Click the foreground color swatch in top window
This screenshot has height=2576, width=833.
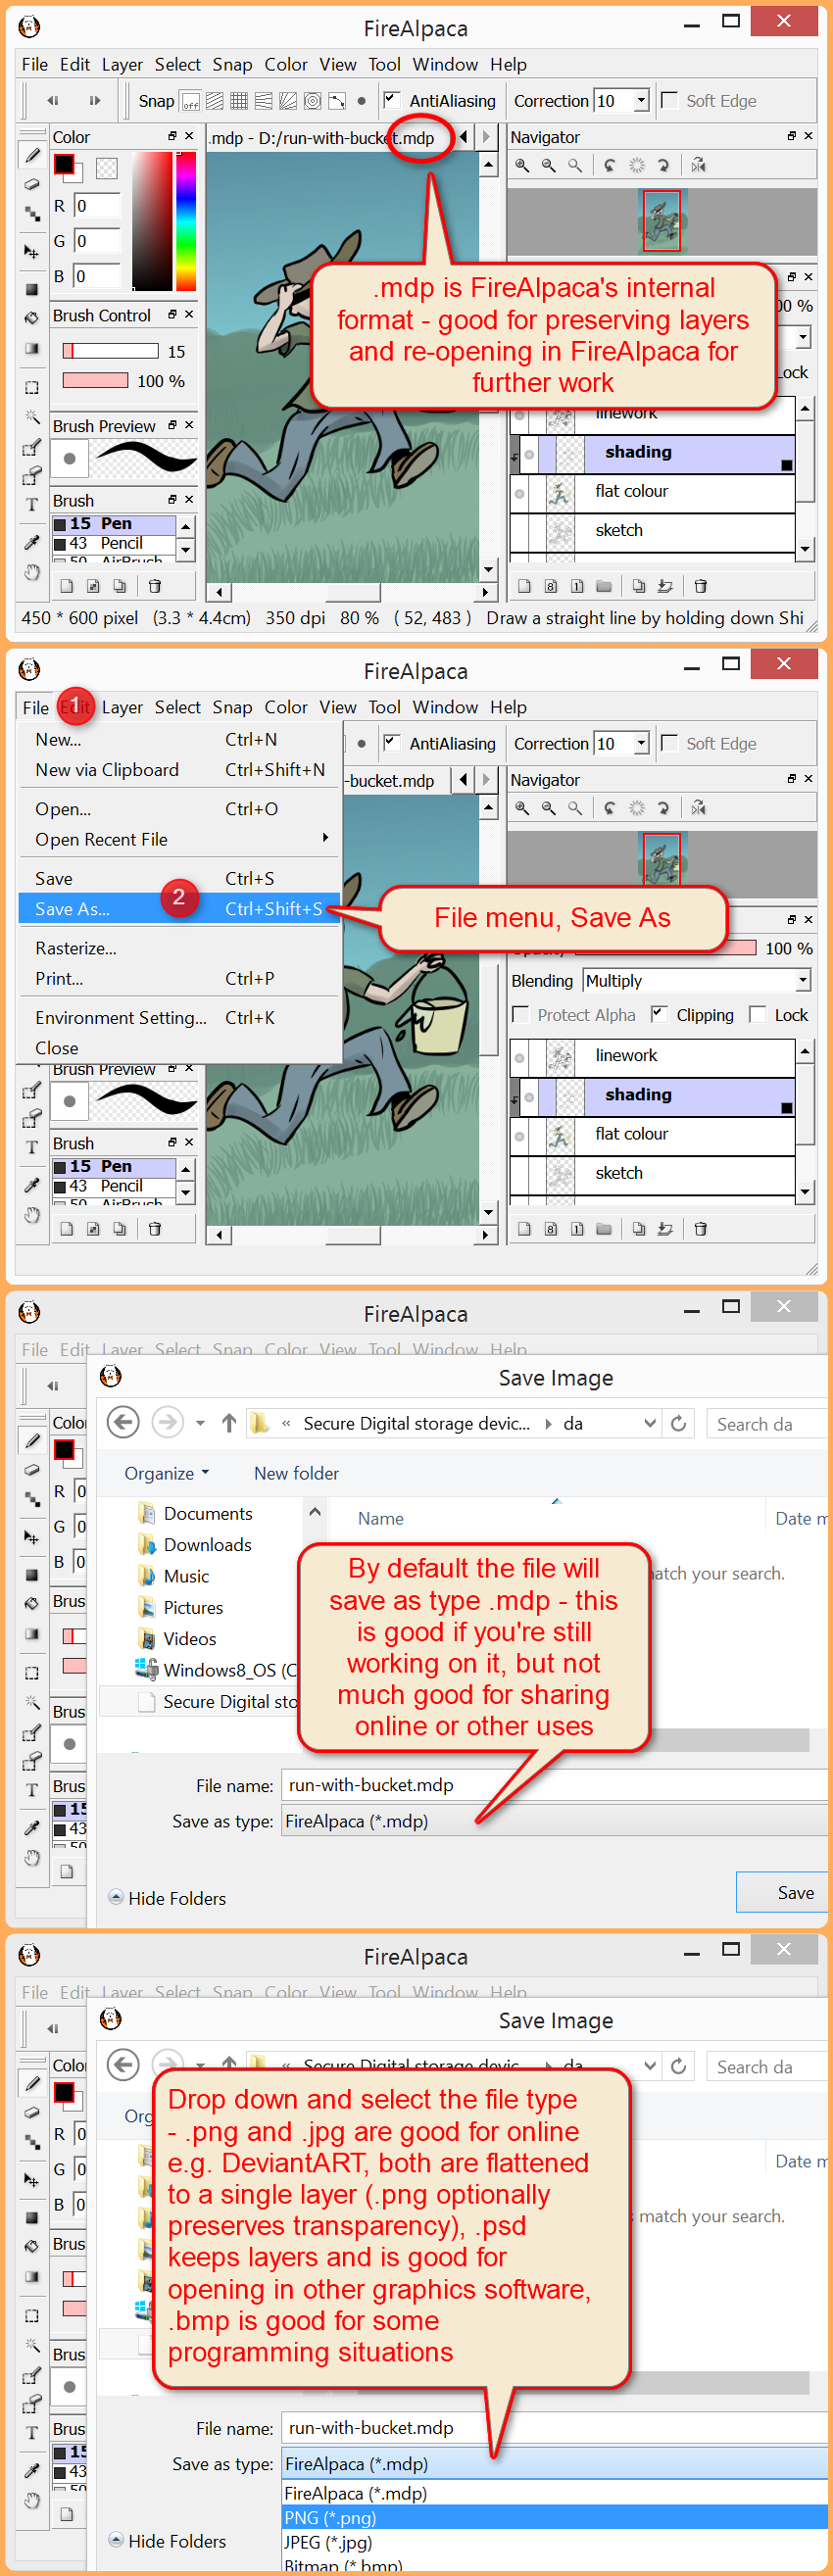pos(64,164)
